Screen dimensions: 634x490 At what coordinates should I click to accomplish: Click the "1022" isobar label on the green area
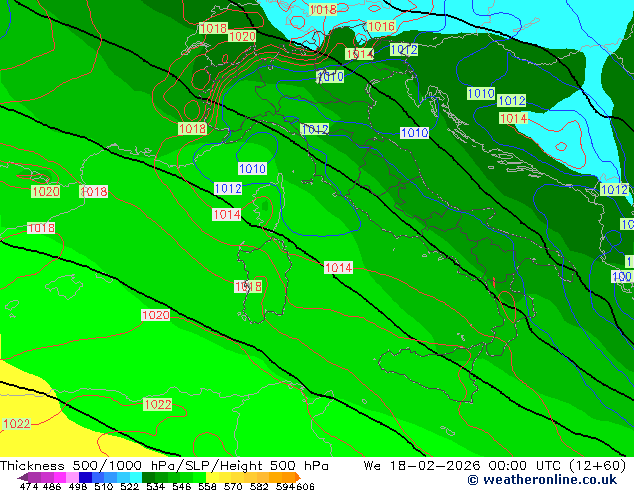[158, 404]
